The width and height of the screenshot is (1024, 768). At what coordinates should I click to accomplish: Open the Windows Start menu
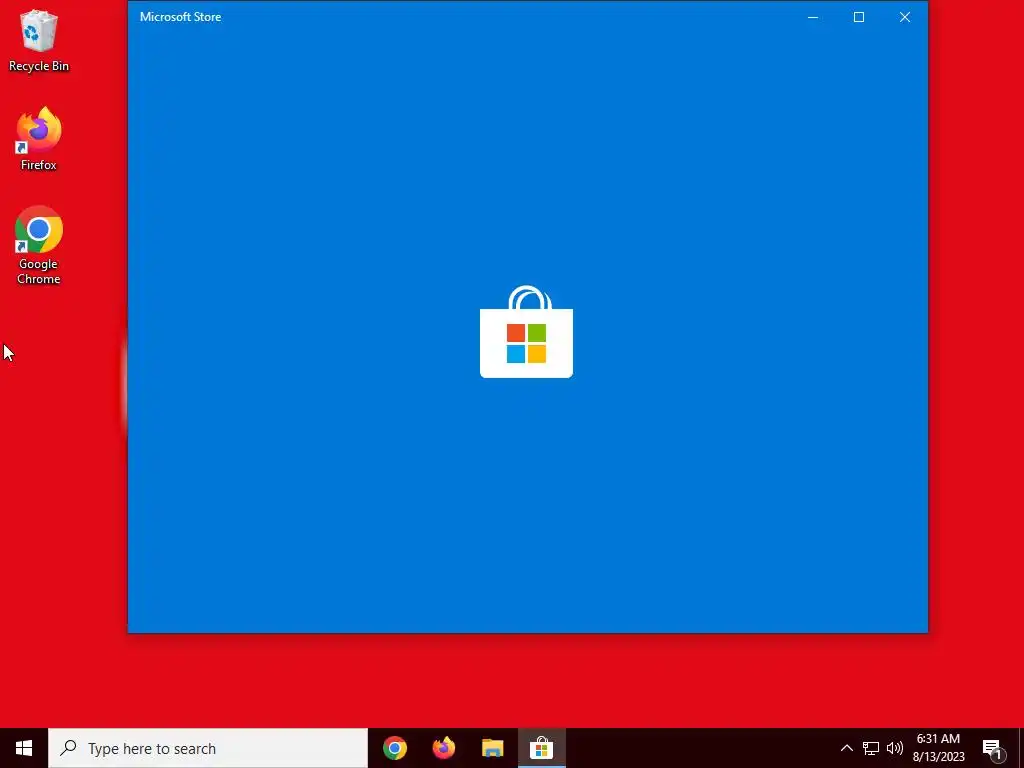click(24, 748)
